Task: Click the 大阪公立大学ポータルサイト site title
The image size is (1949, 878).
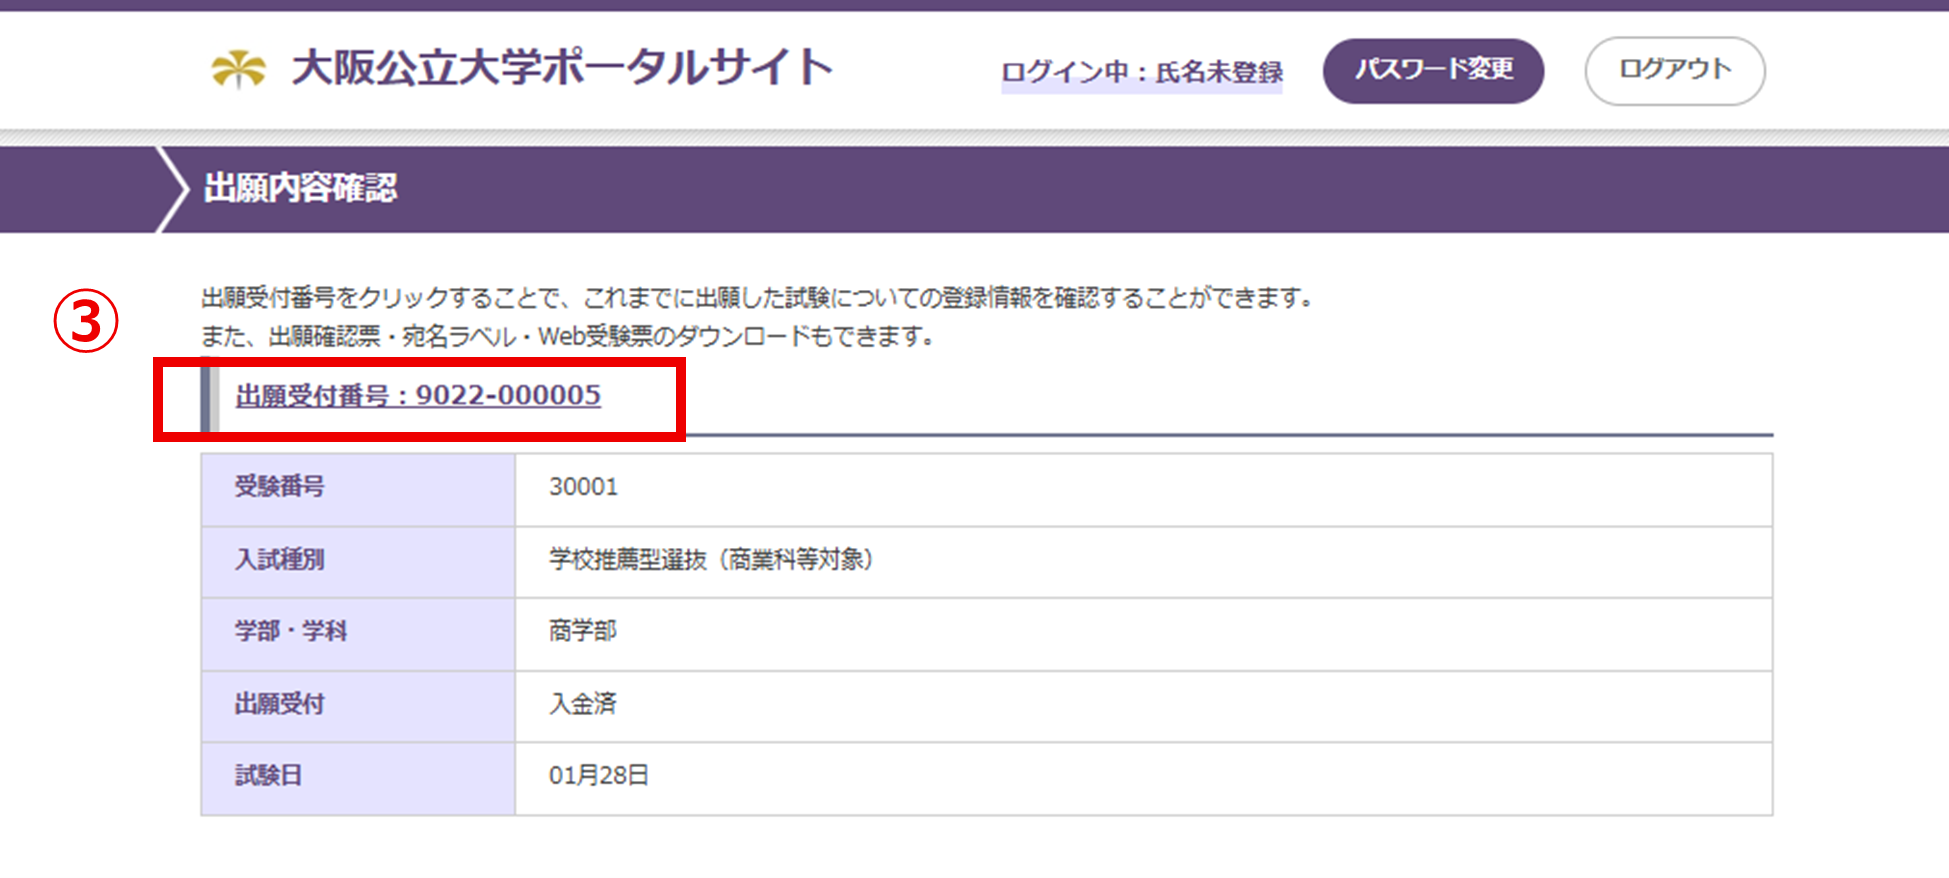Action: 562,69
